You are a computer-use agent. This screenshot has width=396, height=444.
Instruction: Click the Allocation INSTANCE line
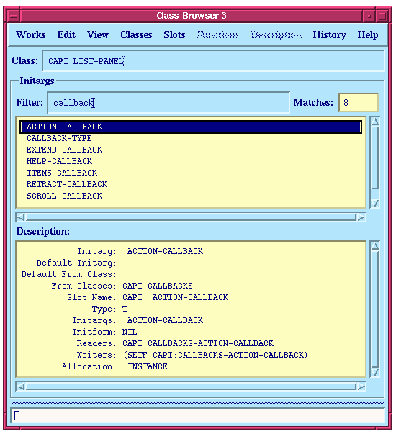pos(115,366)
